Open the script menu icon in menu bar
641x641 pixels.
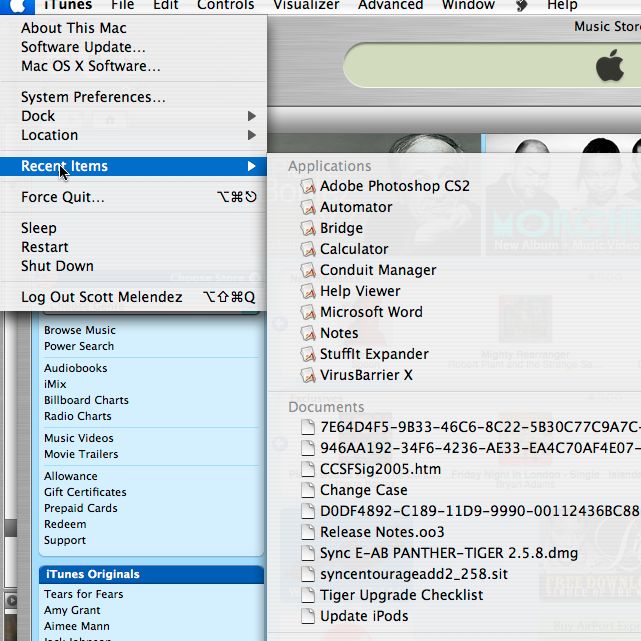click(x=521, y=5)
